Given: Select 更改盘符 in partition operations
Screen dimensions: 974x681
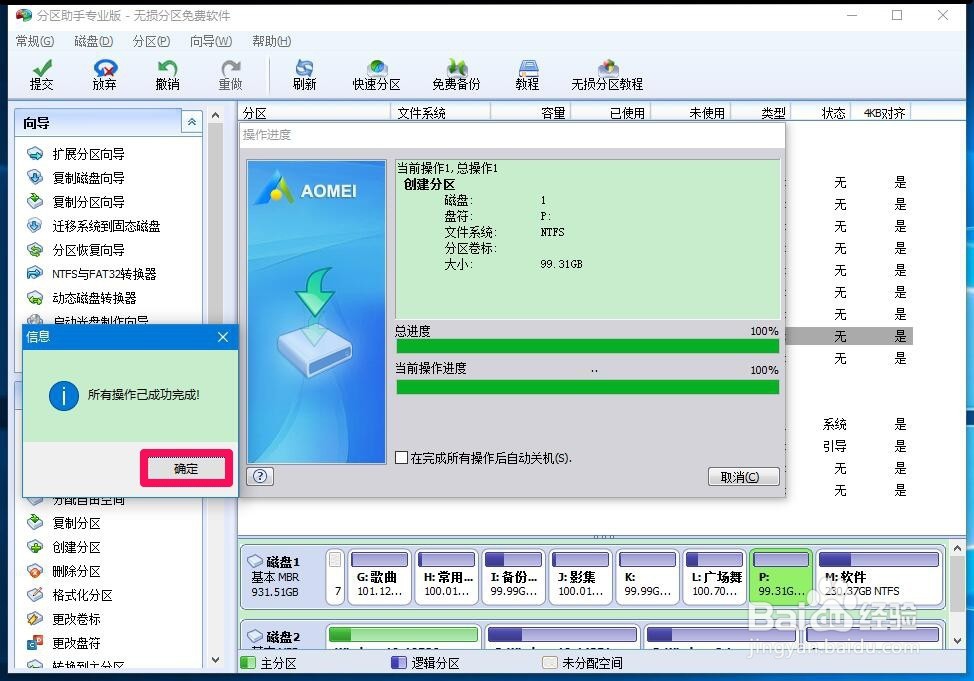Looking at the screenshot, I should pyautogui.click(x=64, y=643).
